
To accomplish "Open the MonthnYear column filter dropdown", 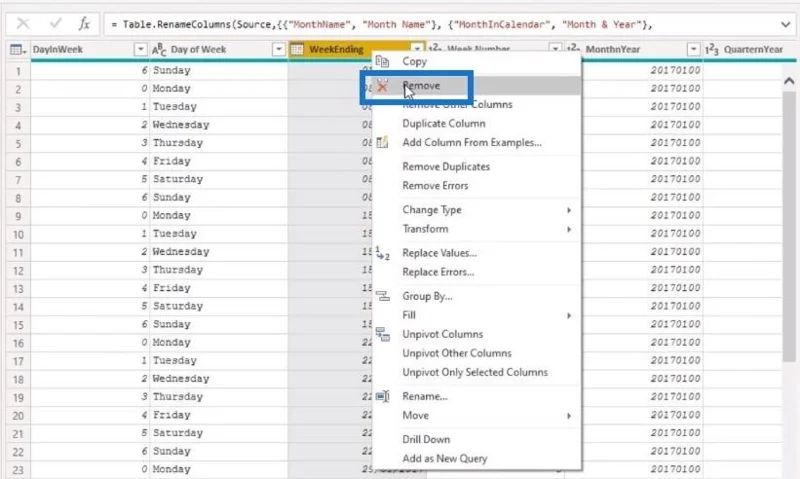I will pyautogui.click(x=693, y=49).
